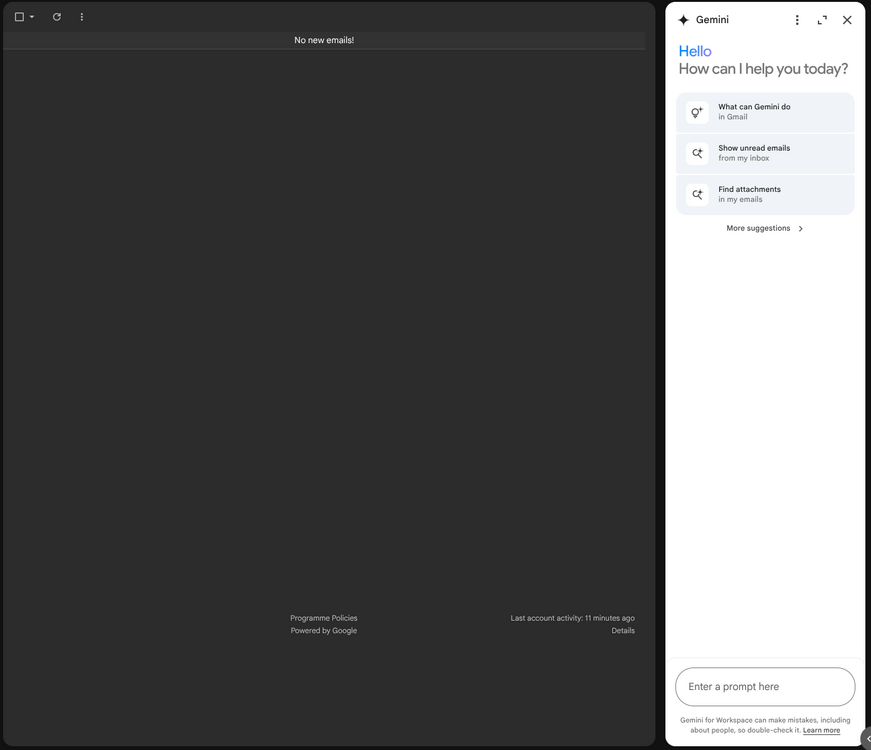The width and height of the screenshot is (871, 750).
Task: Open the select dropdown arrow beside checkbox
Action: coord(32,17)
